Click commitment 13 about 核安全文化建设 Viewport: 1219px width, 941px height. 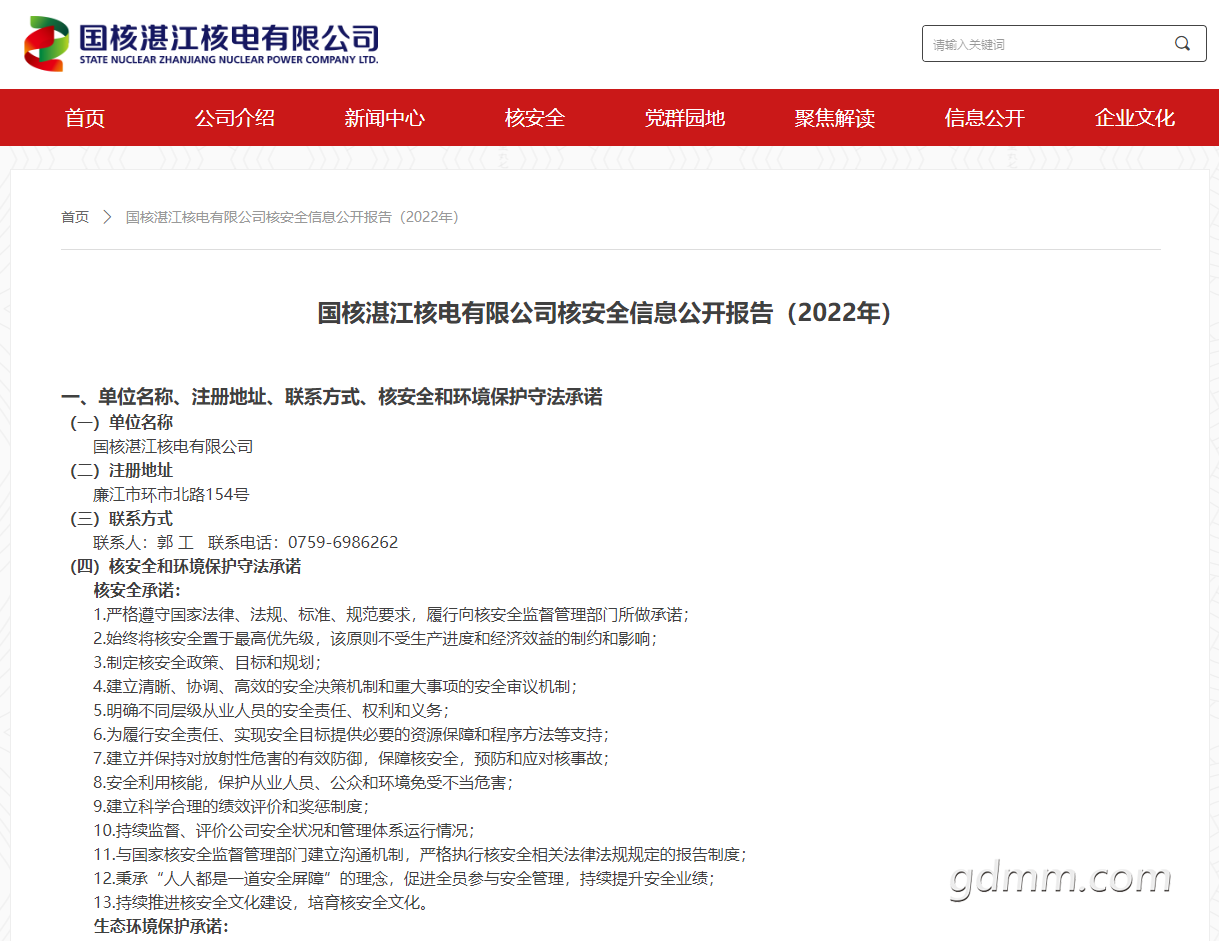(262, 902)
